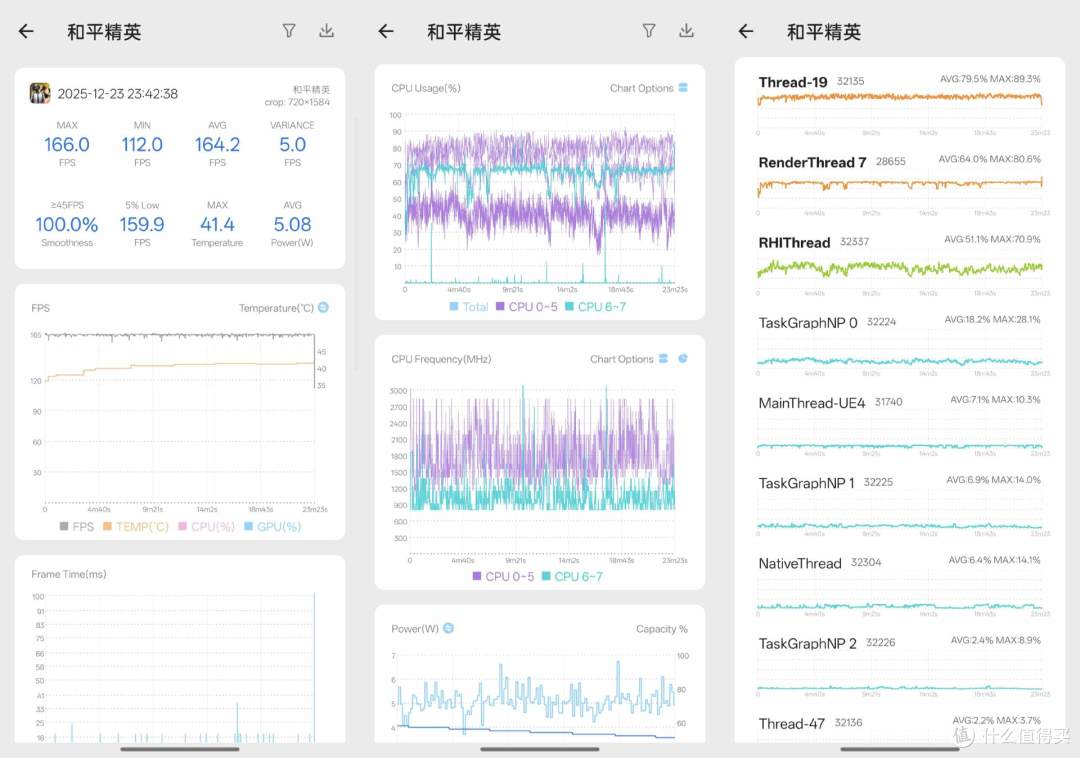Image resolution: width=1080 pixels, height=758 pixels.
Task: Open the RenderThread 7 row
Action: (x=900, y=183)
